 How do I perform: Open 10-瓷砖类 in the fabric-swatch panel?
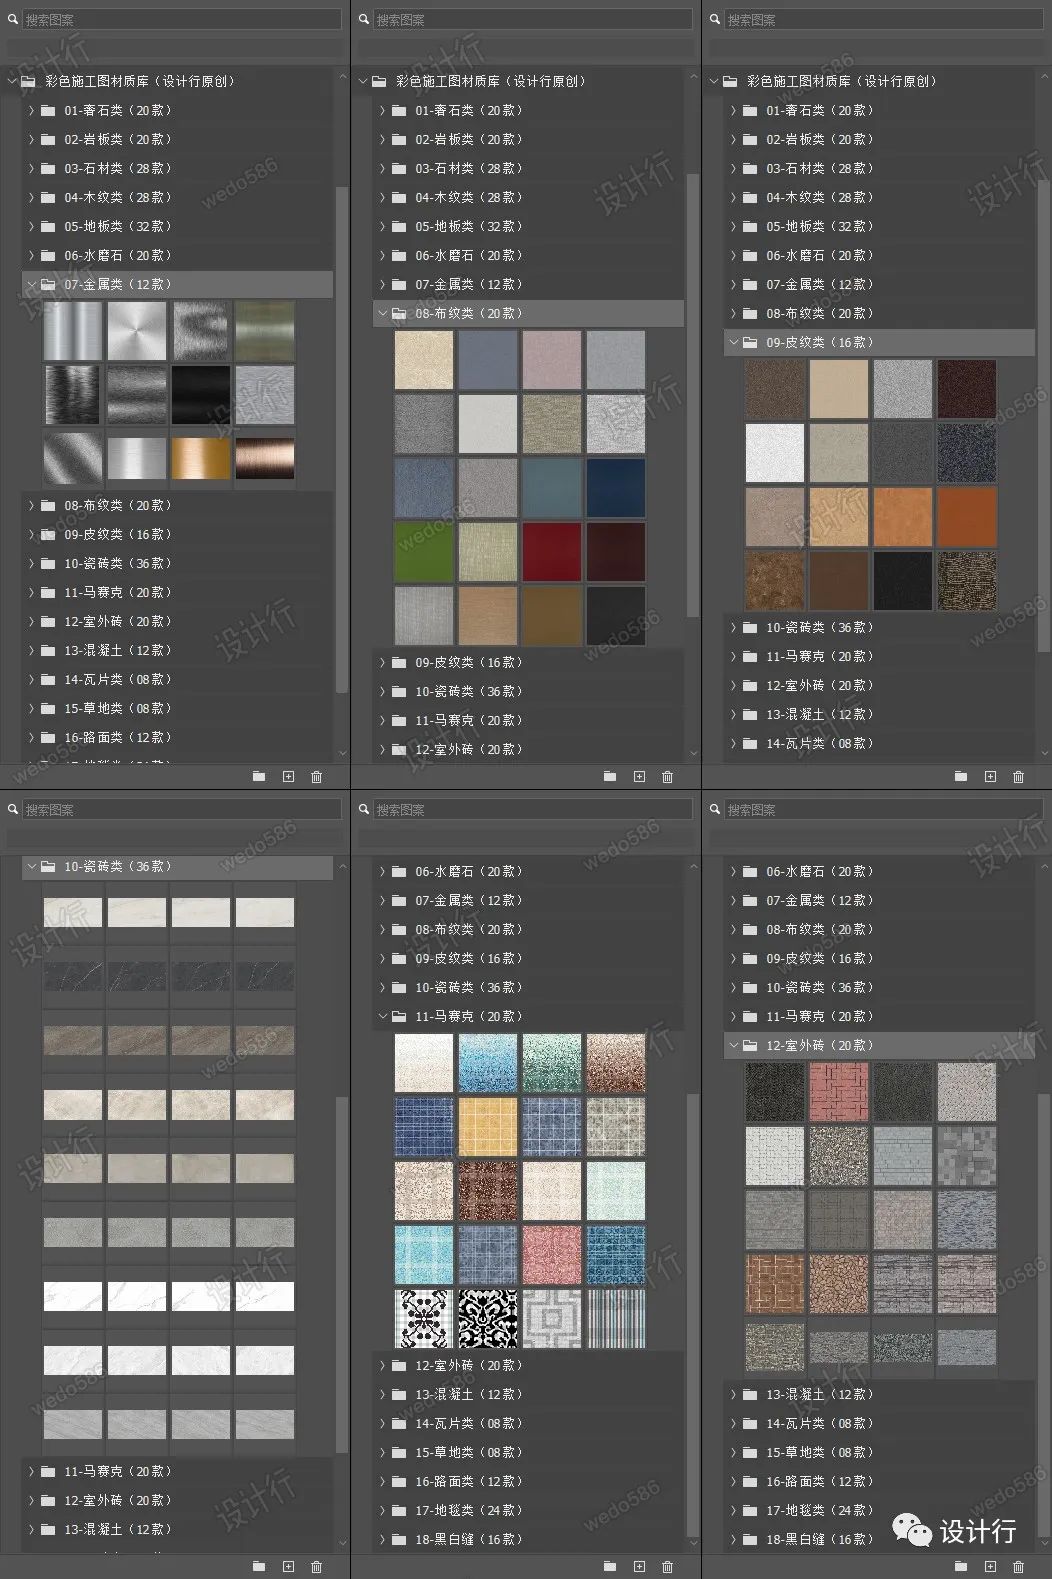pyautogui.click(x=528, y=691)
